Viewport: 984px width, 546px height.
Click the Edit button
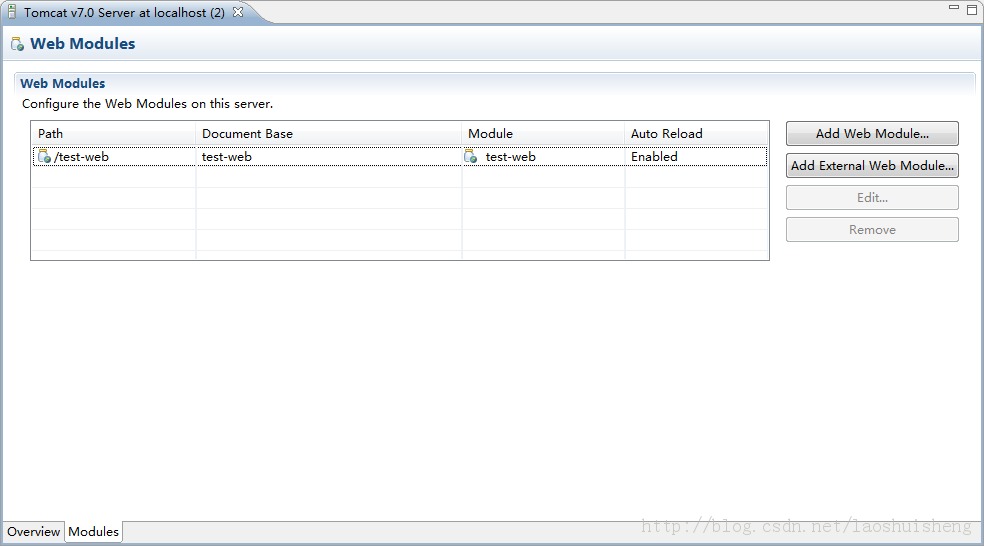click(x=872, y=198)
